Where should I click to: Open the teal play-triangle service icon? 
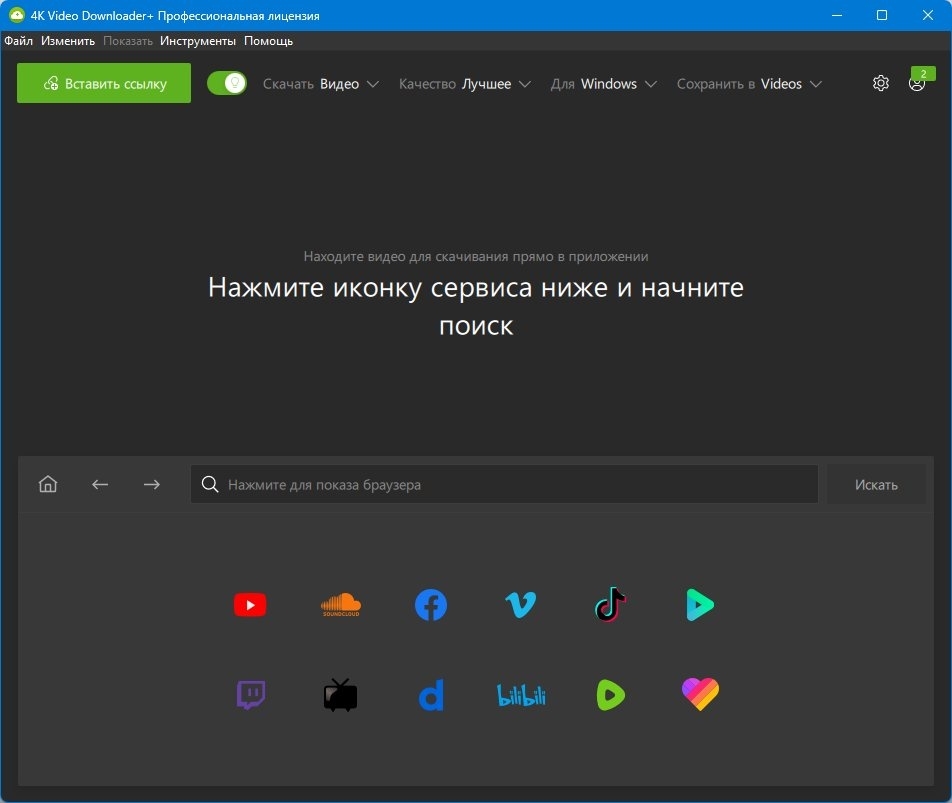[700, 605]
